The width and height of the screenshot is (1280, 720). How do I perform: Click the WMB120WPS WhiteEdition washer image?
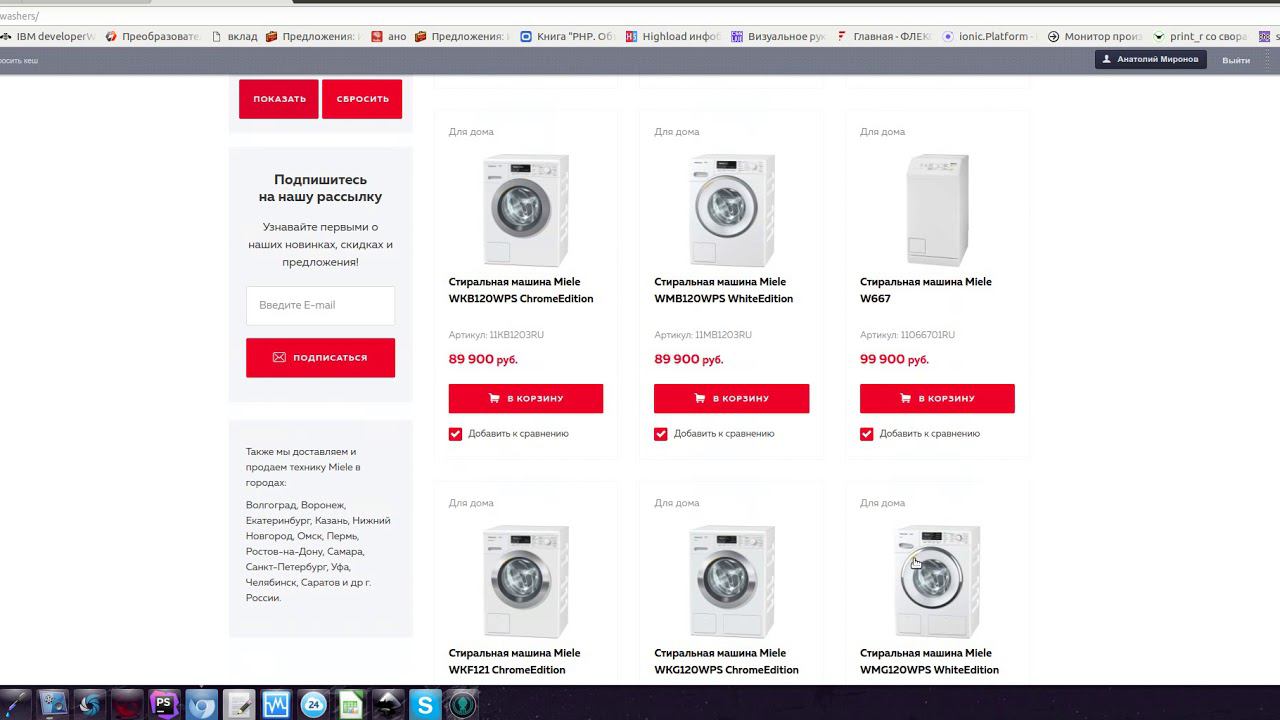pyautogui.click(x=731, y=210)
